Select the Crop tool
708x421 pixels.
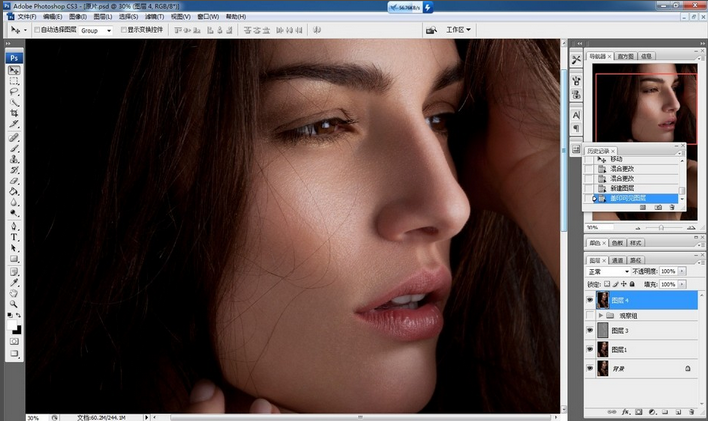pos(14,113)
